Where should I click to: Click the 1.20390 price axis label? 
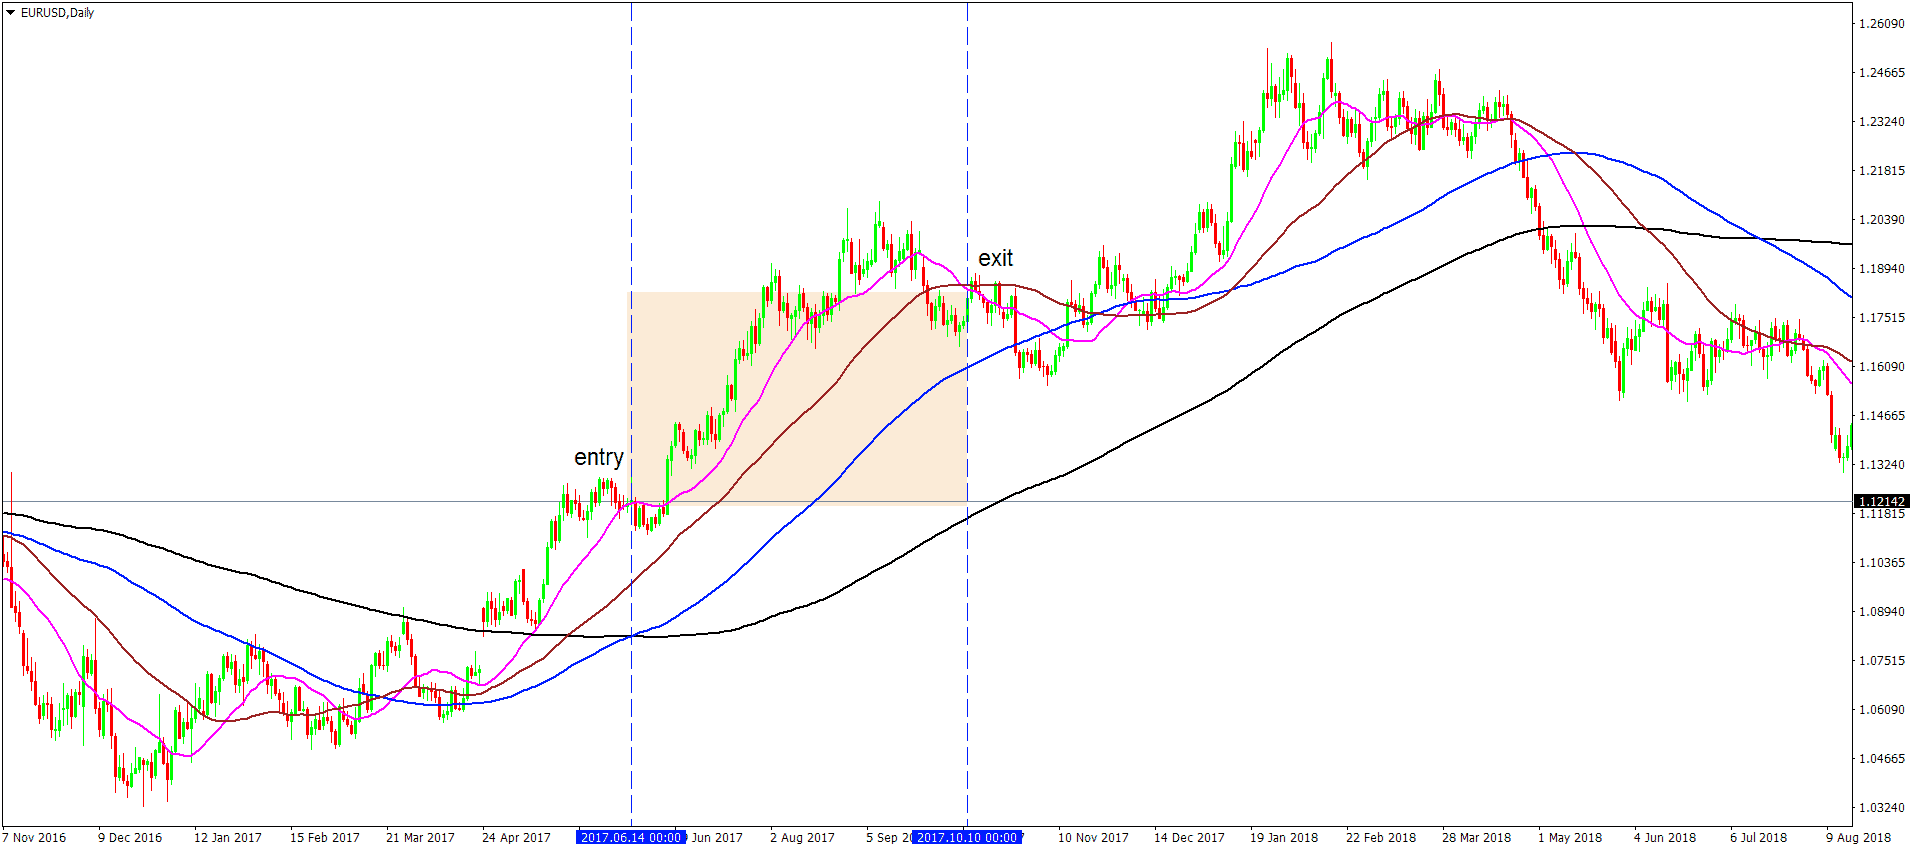coord(1881,220)
